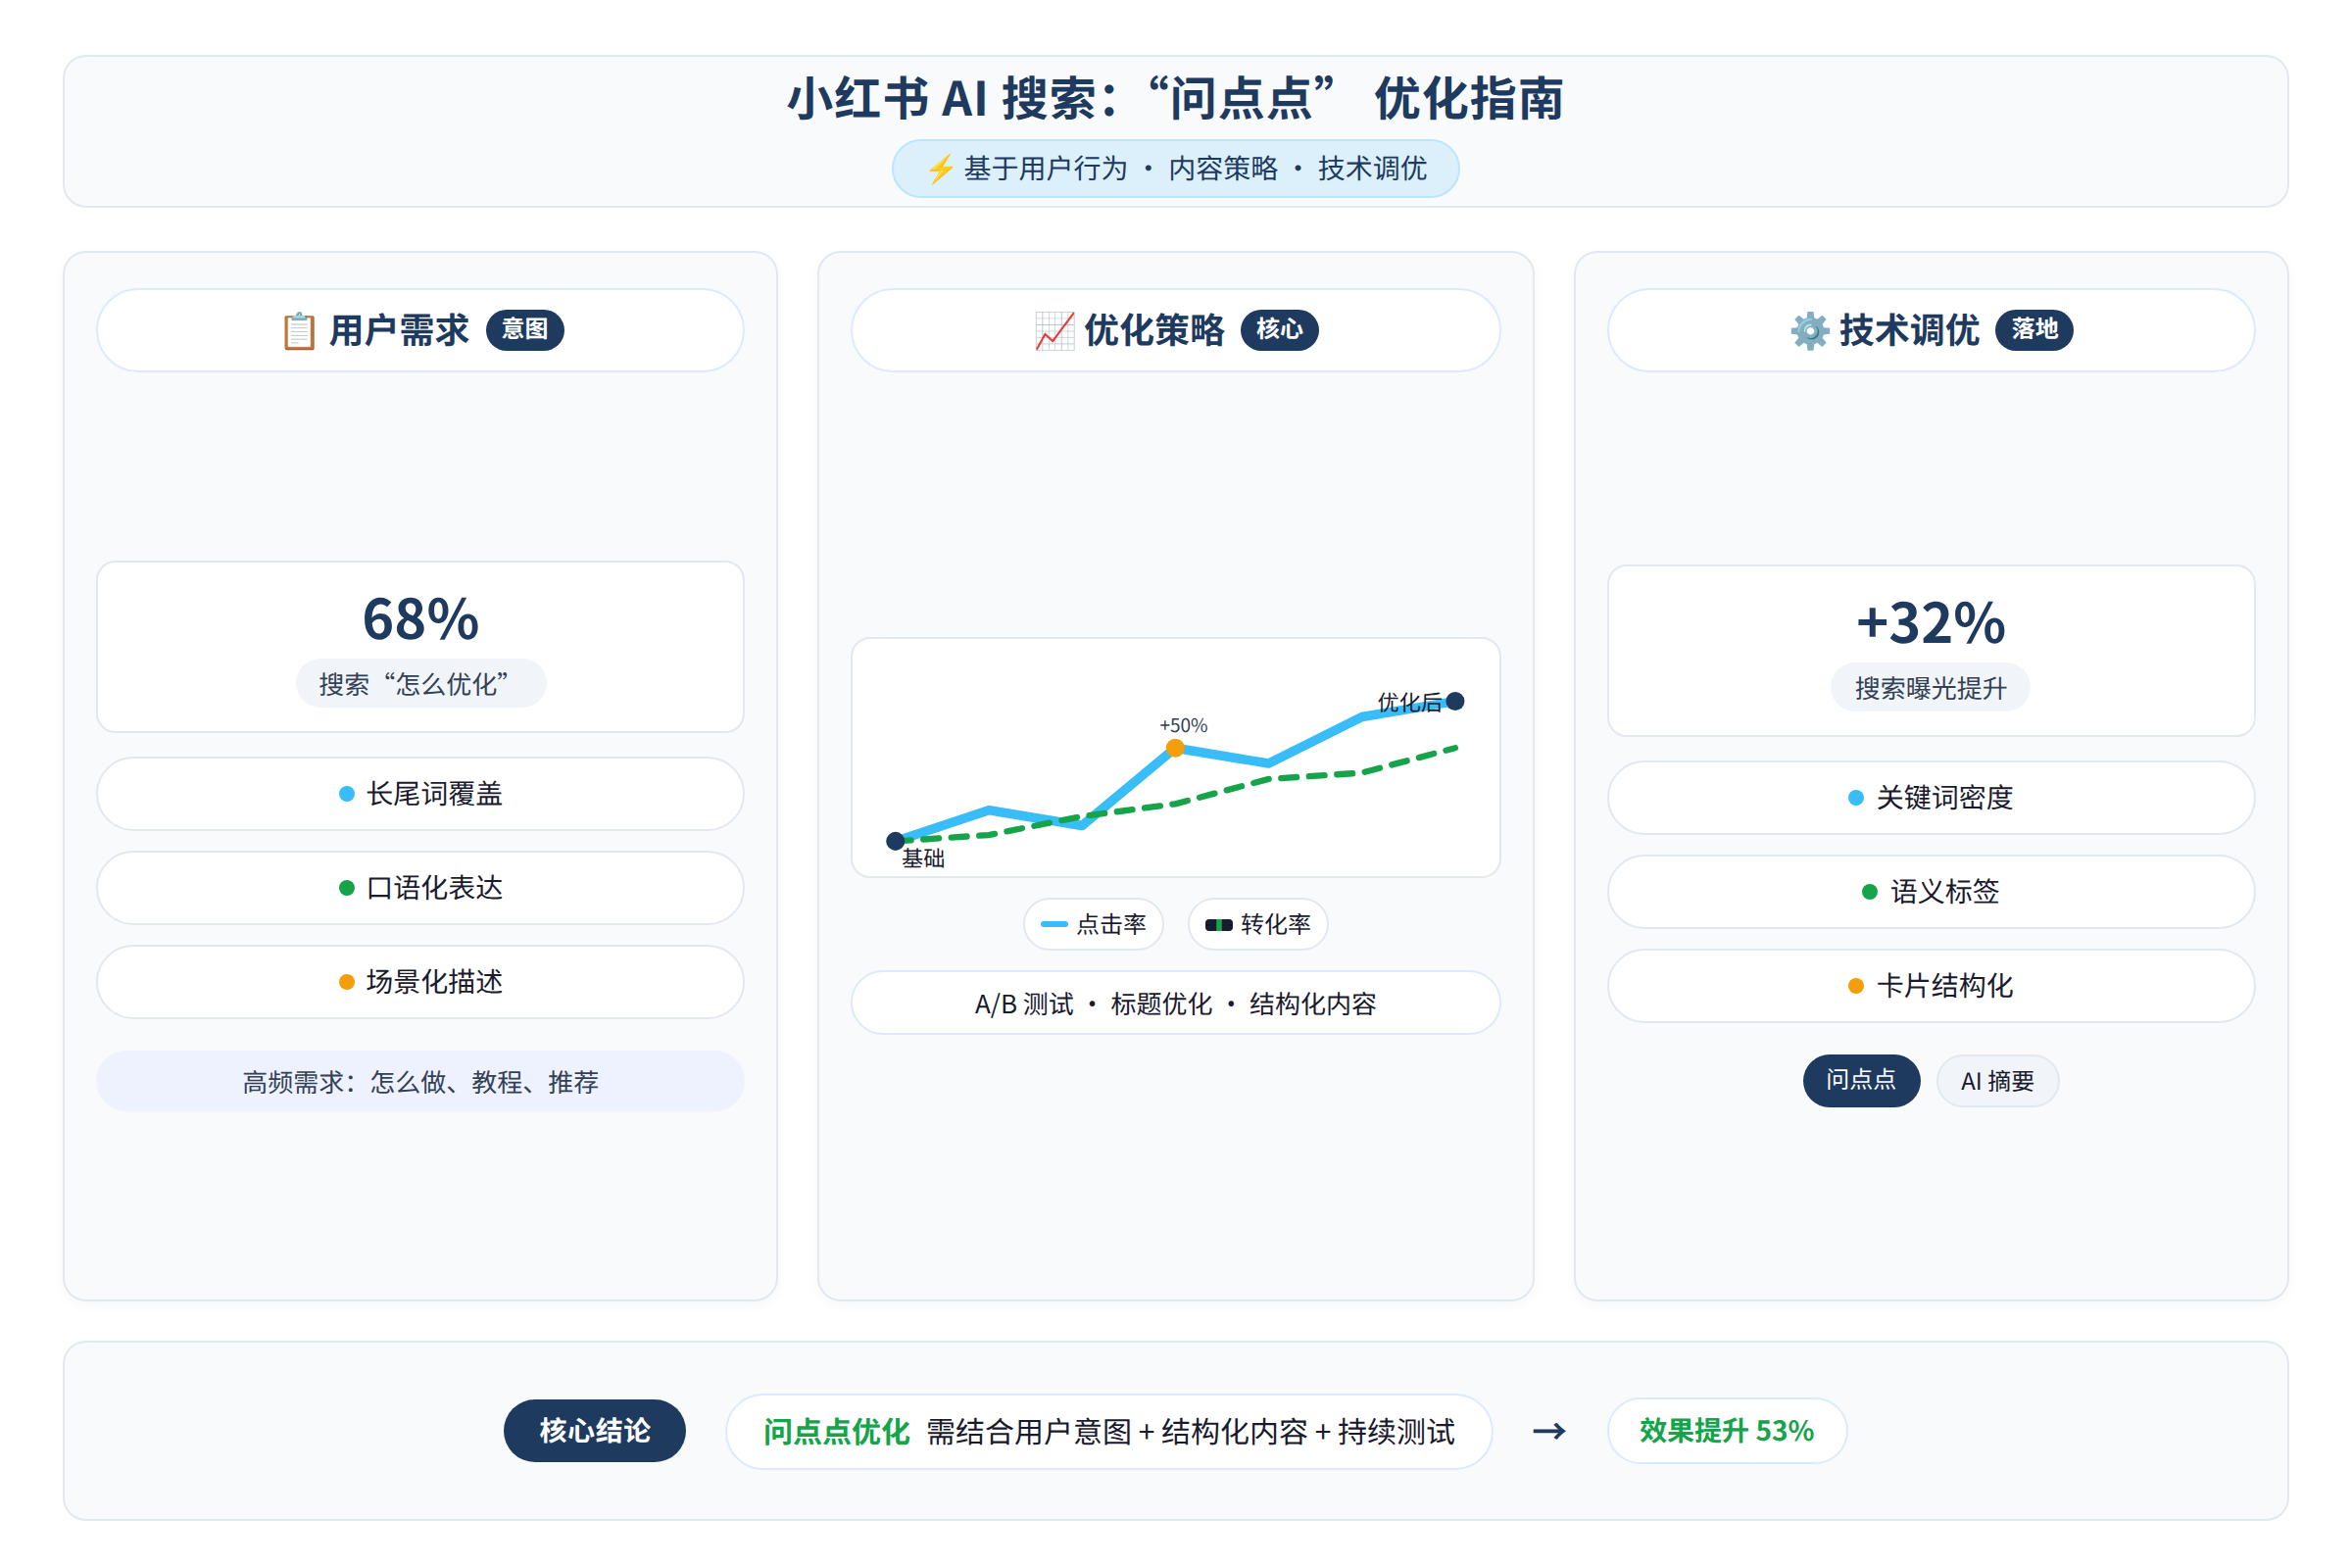
Task: Click the 优化后 end chart point
Action: [x=1456, y=701]
